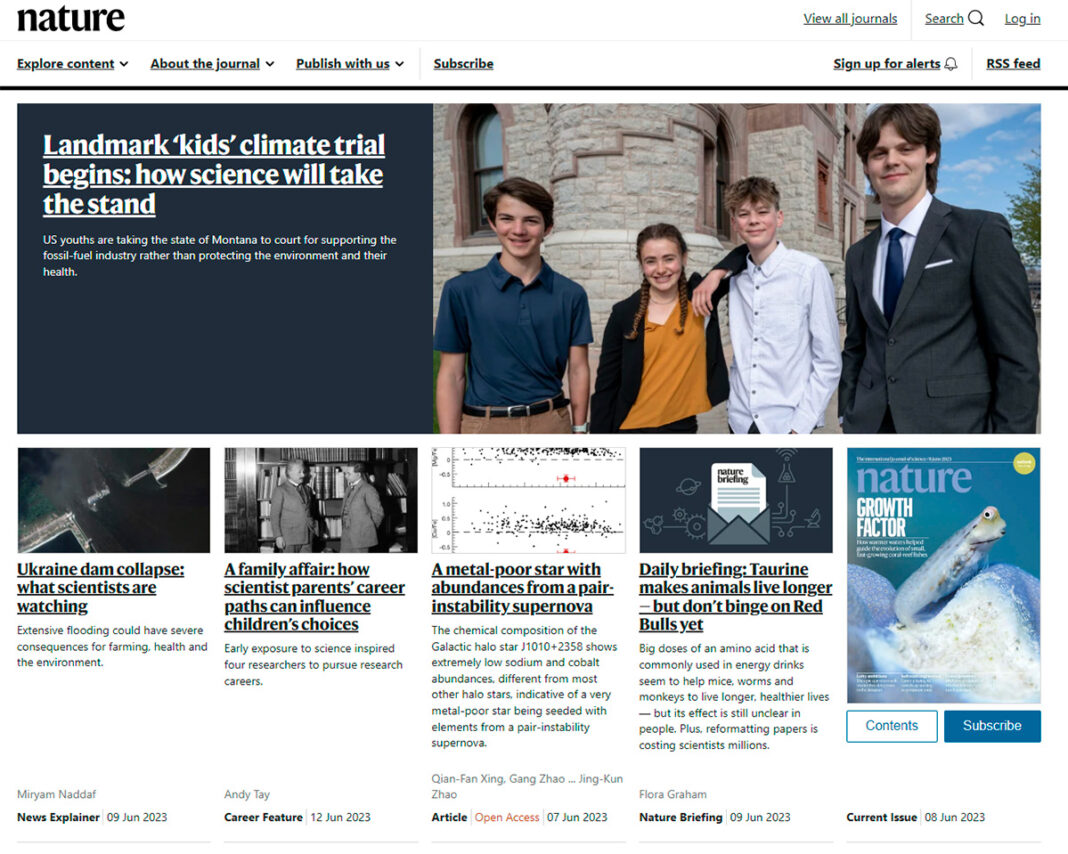
Task: Click the alerts bell icon
Action: coord(951,64)
